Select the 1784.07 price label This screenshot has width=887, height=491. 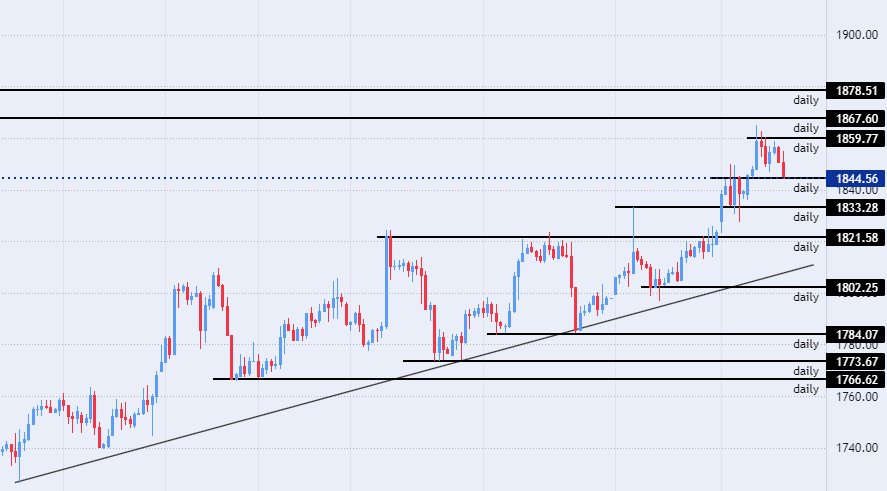[x=858, y=334]
